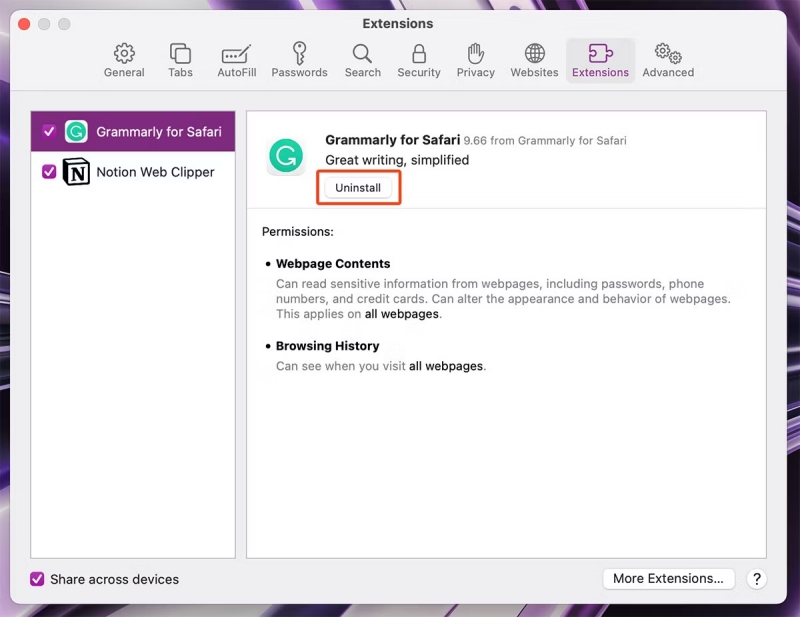Image resolution: width=800 pixels, height=617 pixels.
Task: Open Websites preferences
Action: point(534,61)
